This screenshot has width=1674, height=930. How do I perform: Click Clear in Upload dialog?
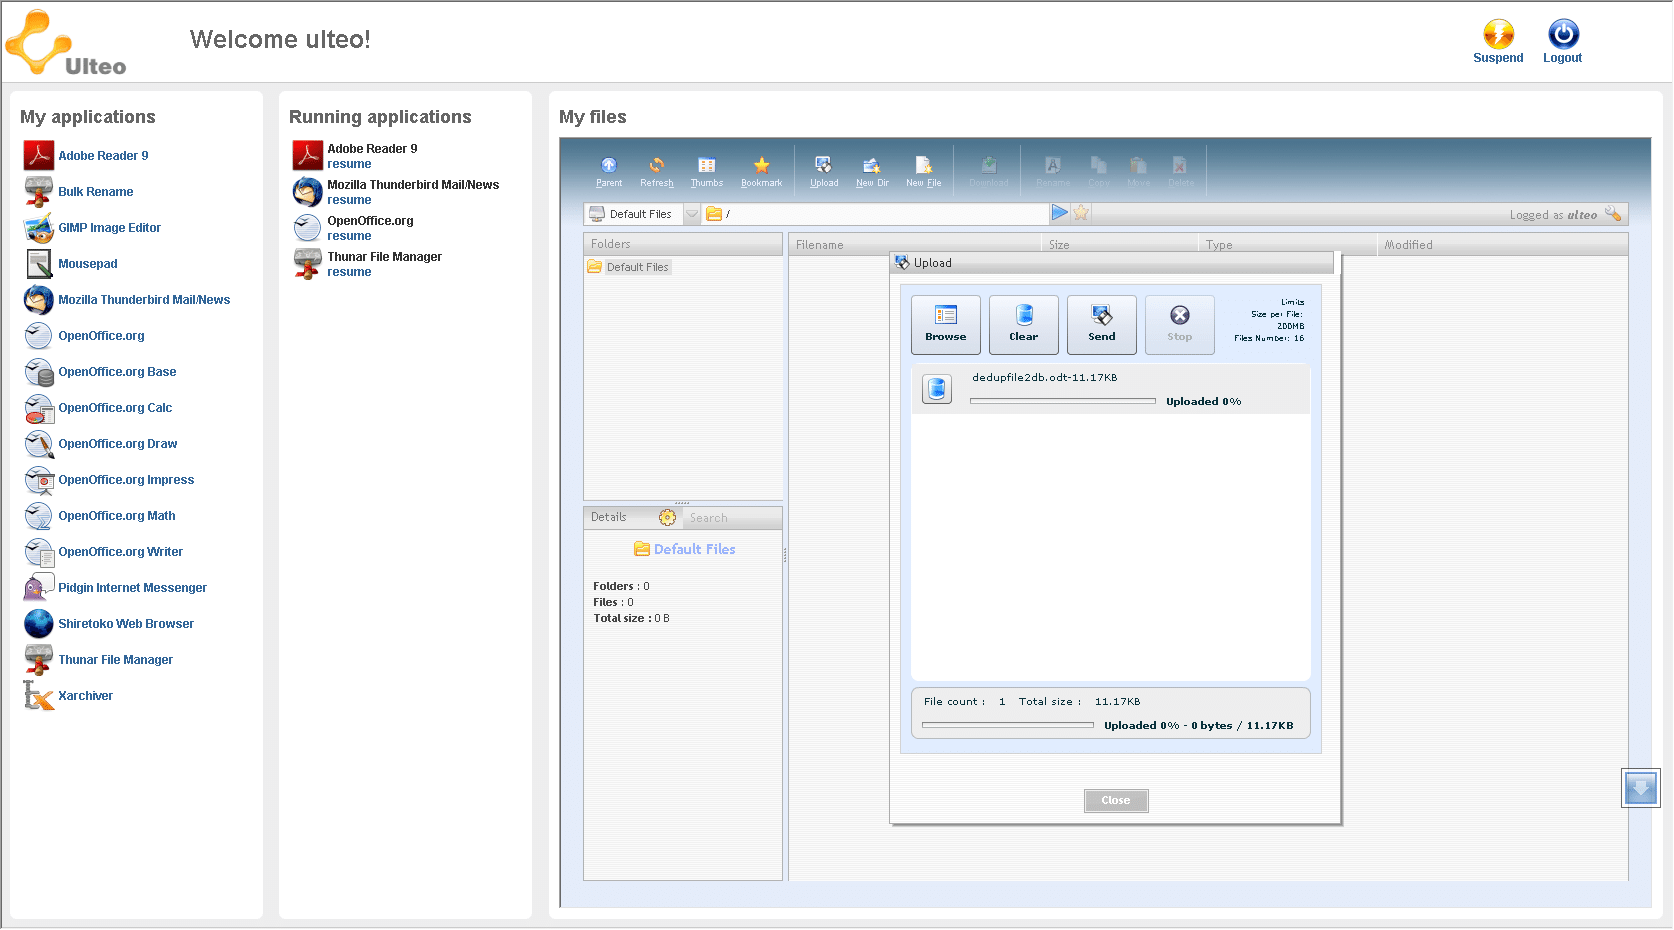[1024, 325]
